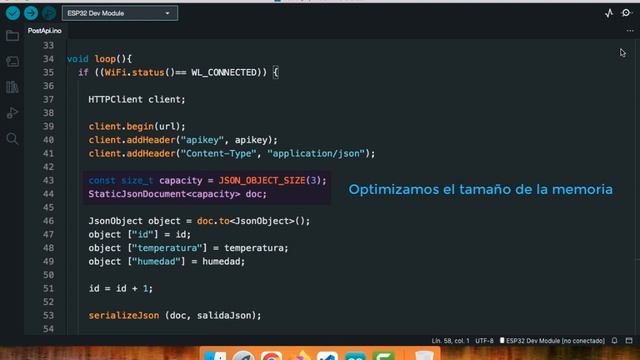This screenshot has width=640, height=360.
Task: Click on client.begin(url); line
Action: click(137, 126)
